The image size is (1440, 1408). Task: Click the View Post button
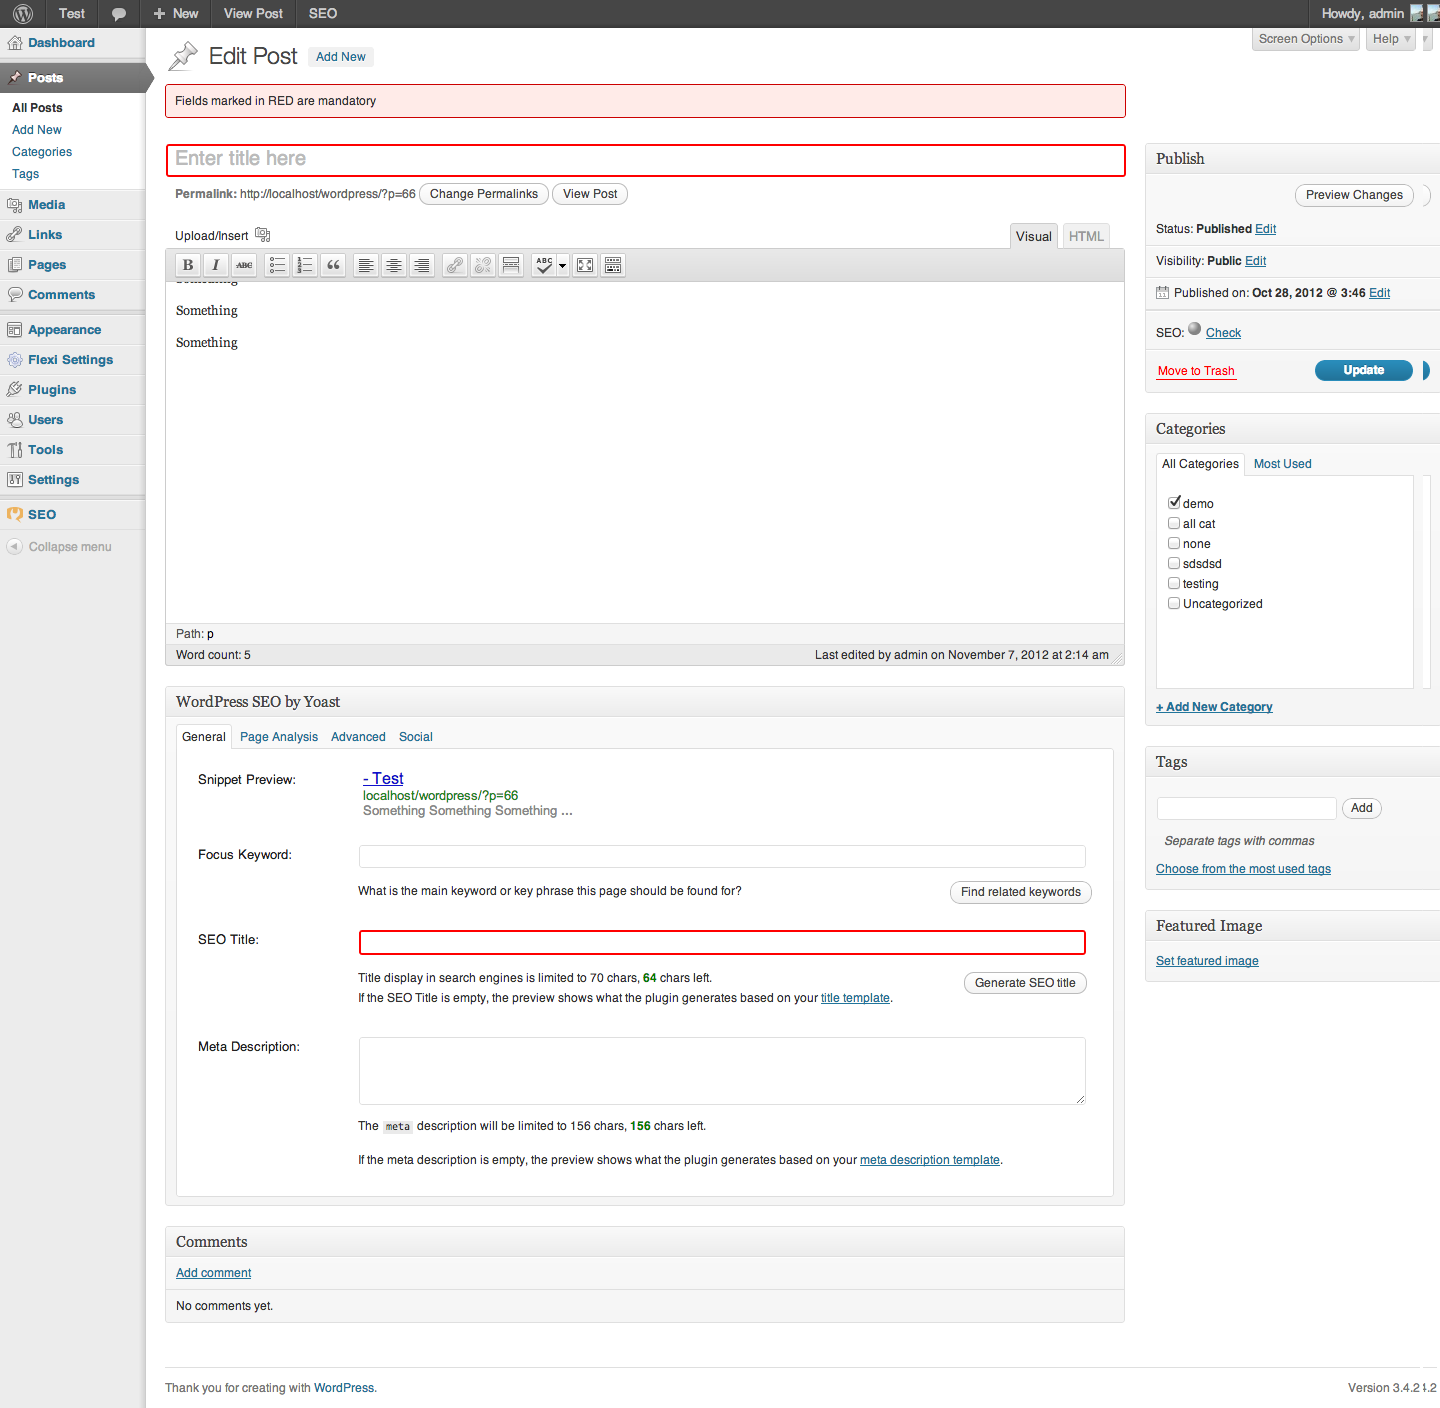click(x=590, y=194)
